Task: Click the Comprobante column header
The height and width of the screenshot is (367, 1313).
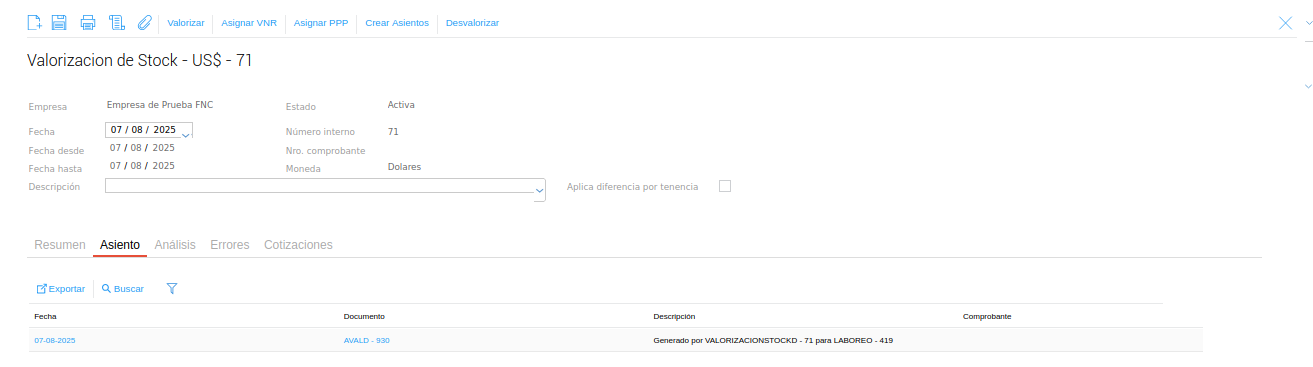Action: (x=987, y=316)
